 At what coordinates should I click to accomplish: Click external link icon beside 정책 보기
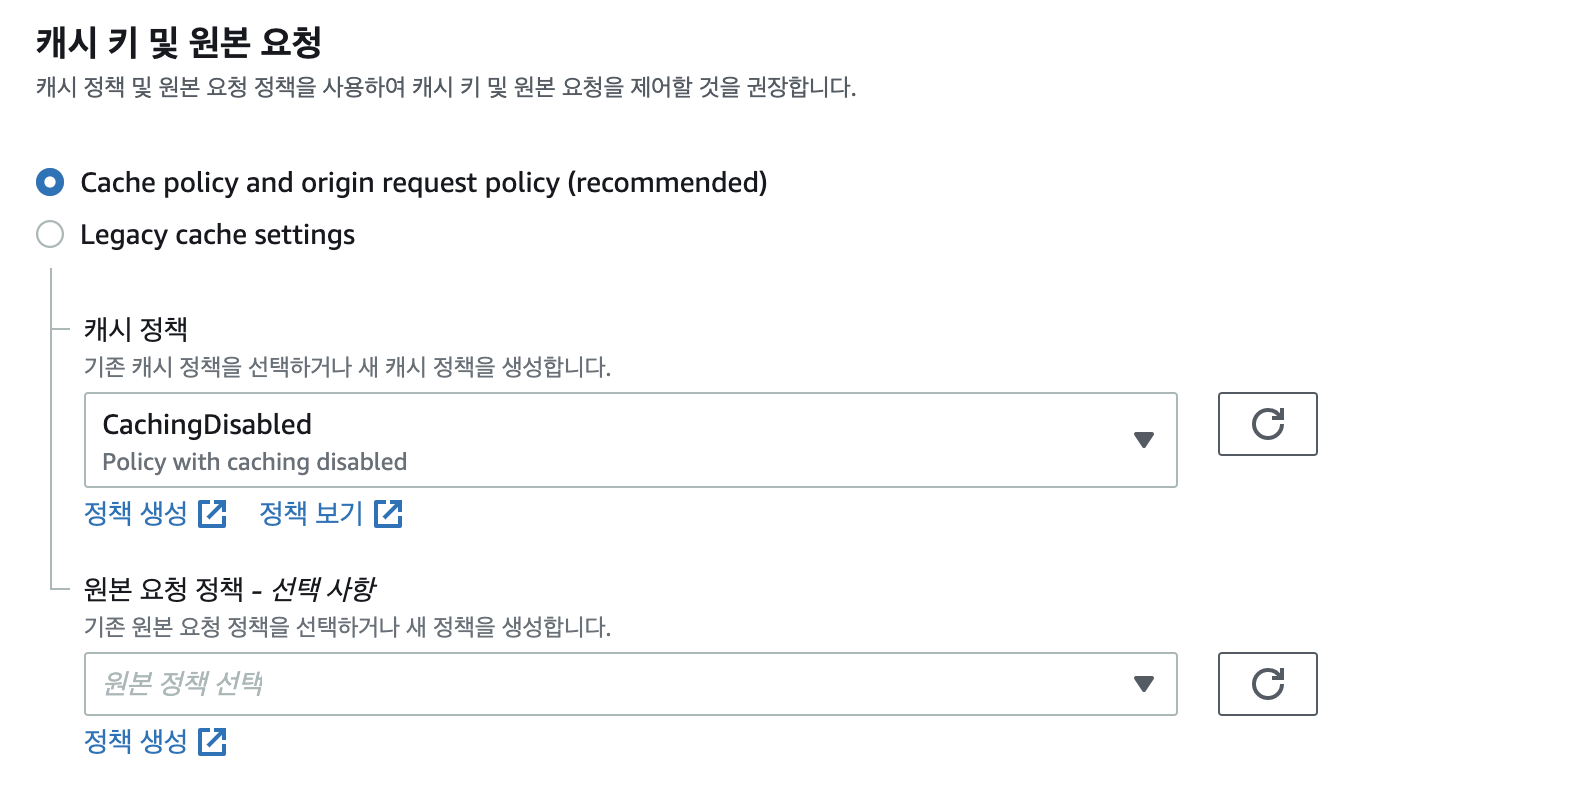[x=388, y=514]
